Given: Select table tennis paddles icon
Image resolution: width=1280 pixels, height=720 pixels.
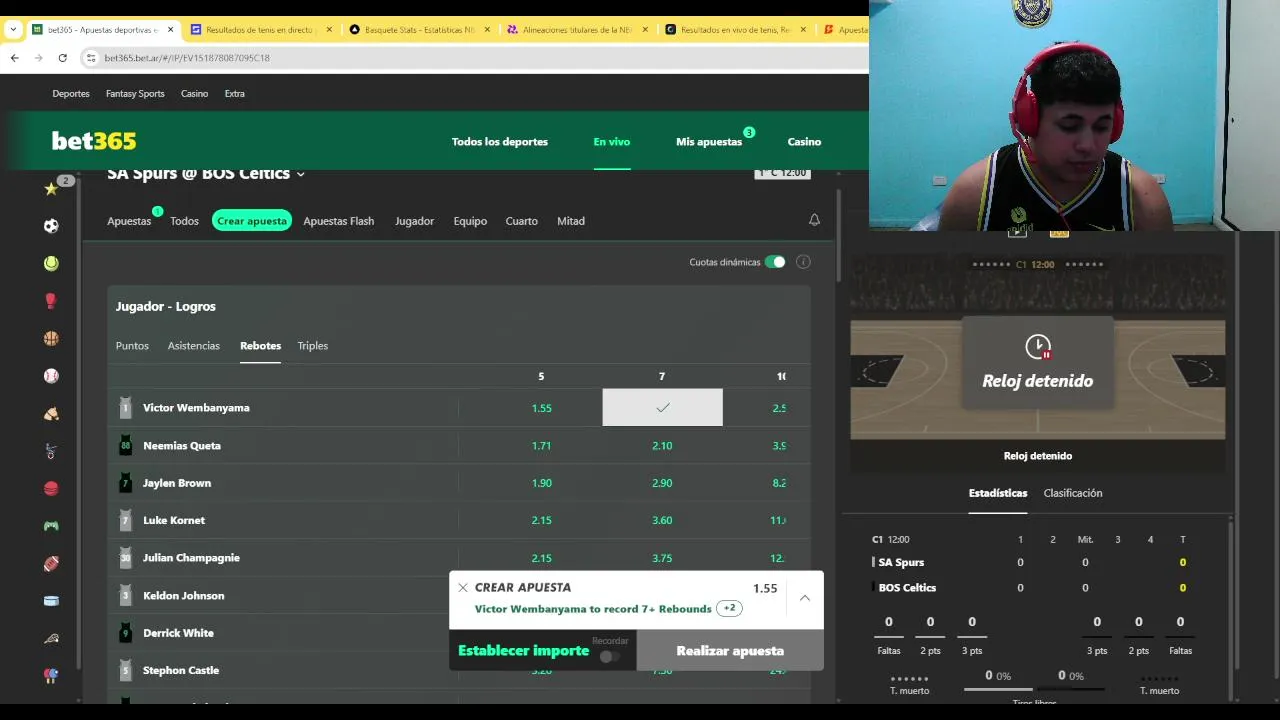Looking at the screenshot, I should (x=51, y=675).
